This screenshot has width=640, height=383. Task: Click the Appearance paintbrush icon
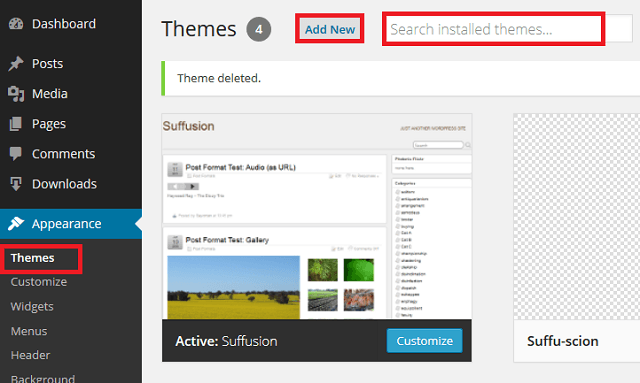click(16, 223)
